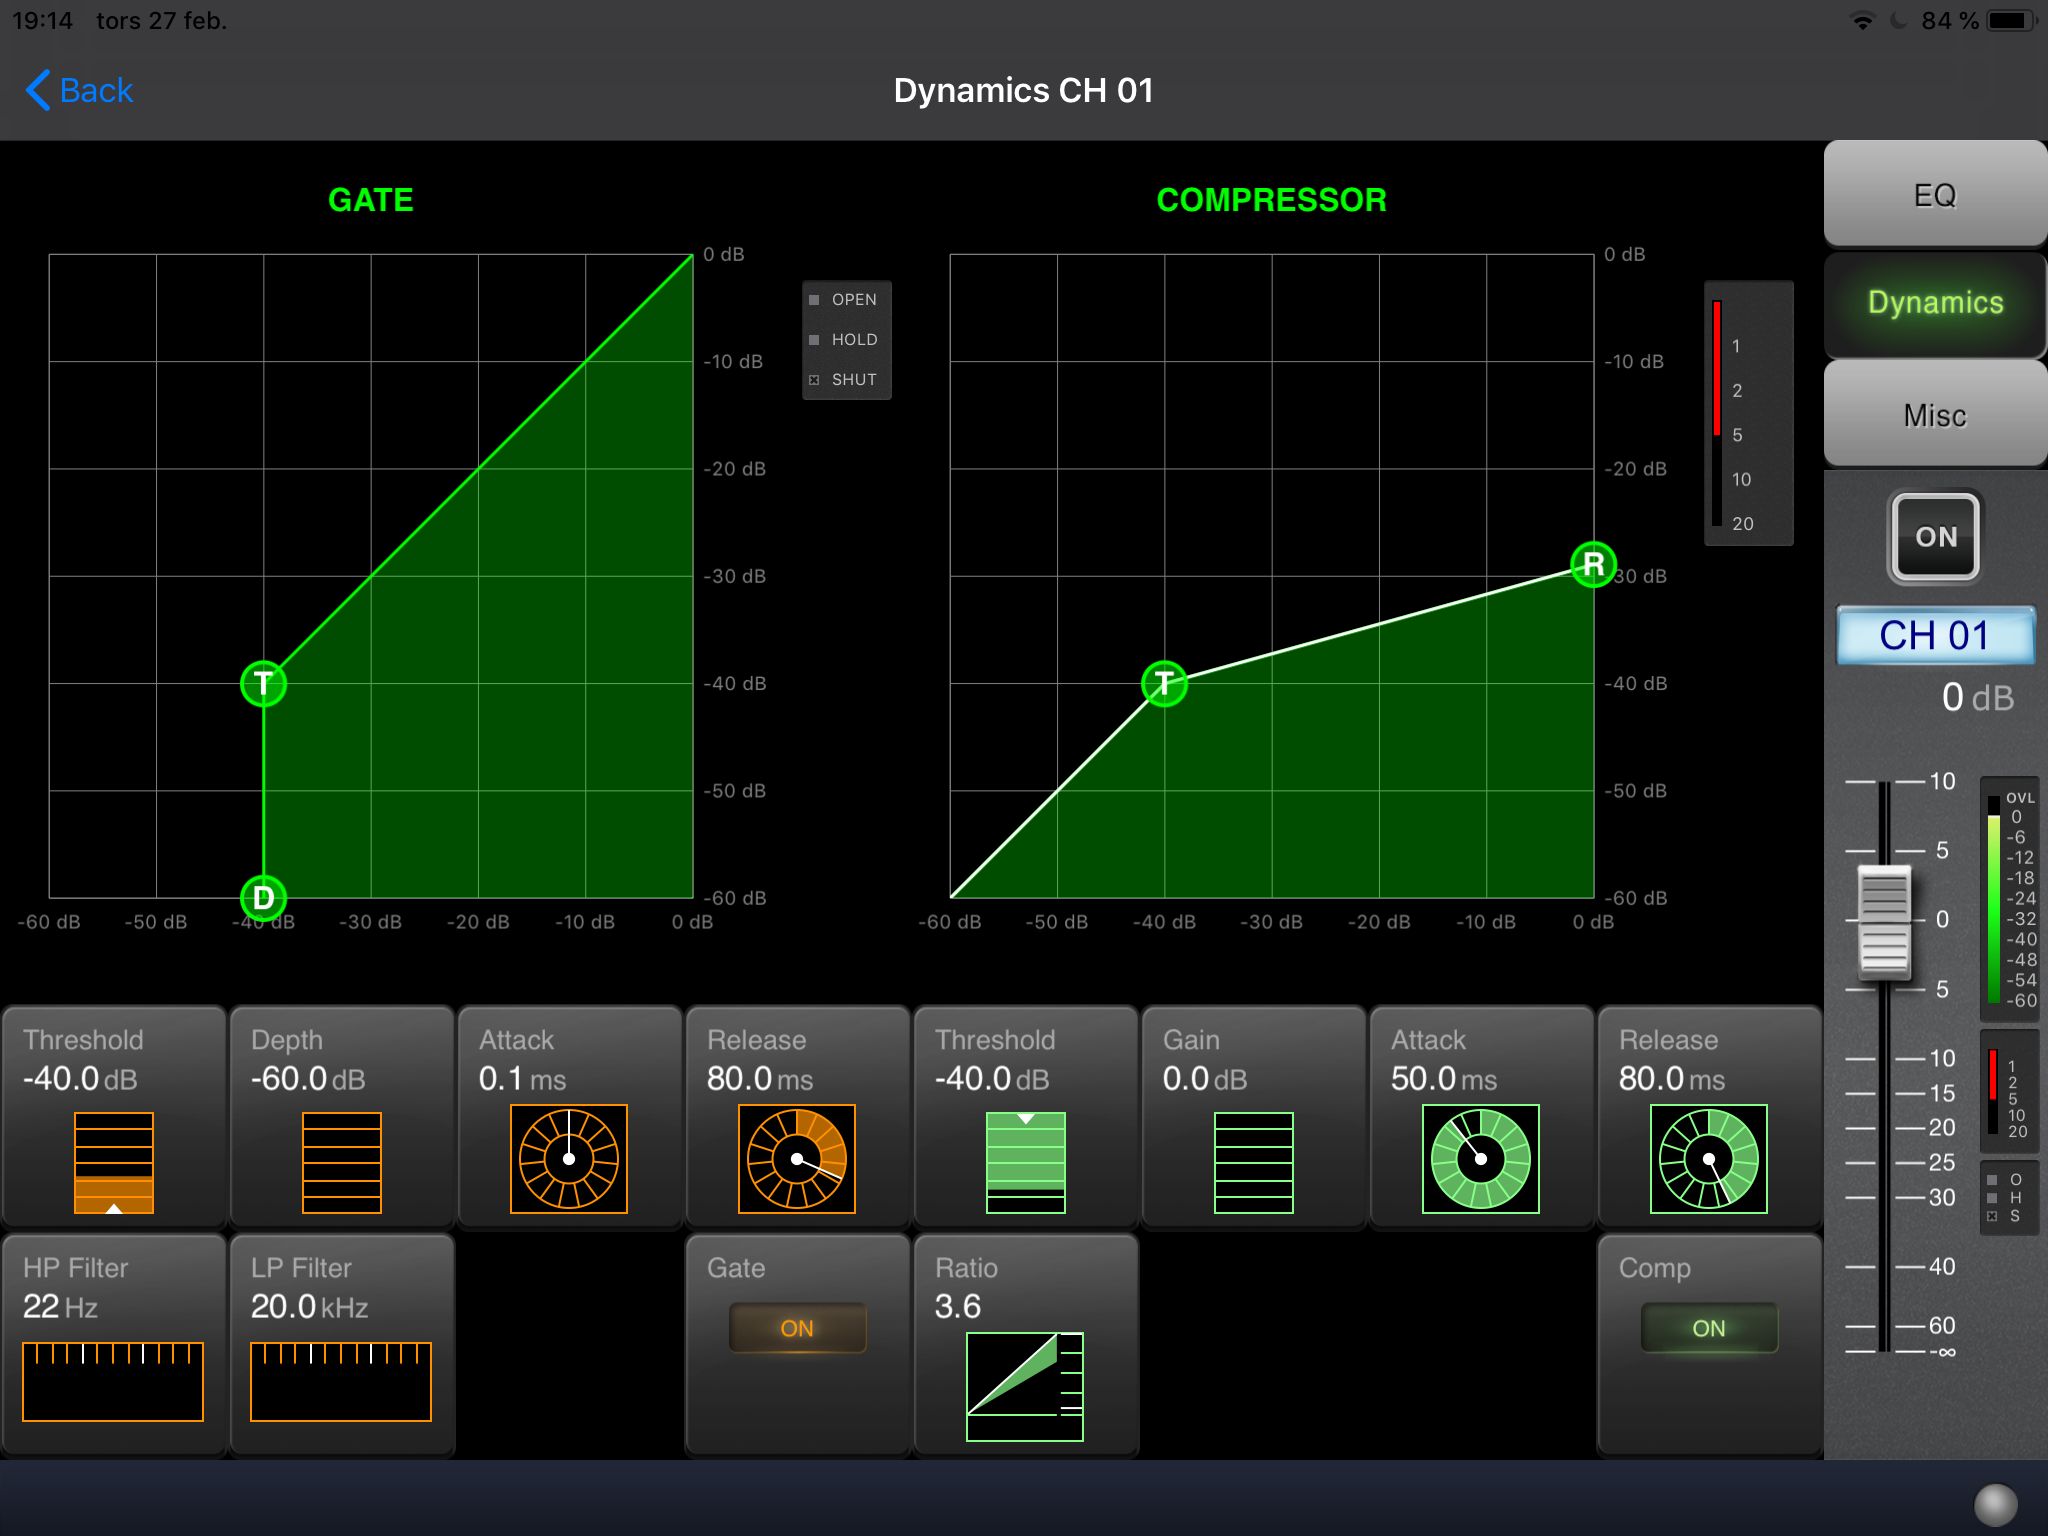Click the HP Filter frequency ruler icon

113,1381
